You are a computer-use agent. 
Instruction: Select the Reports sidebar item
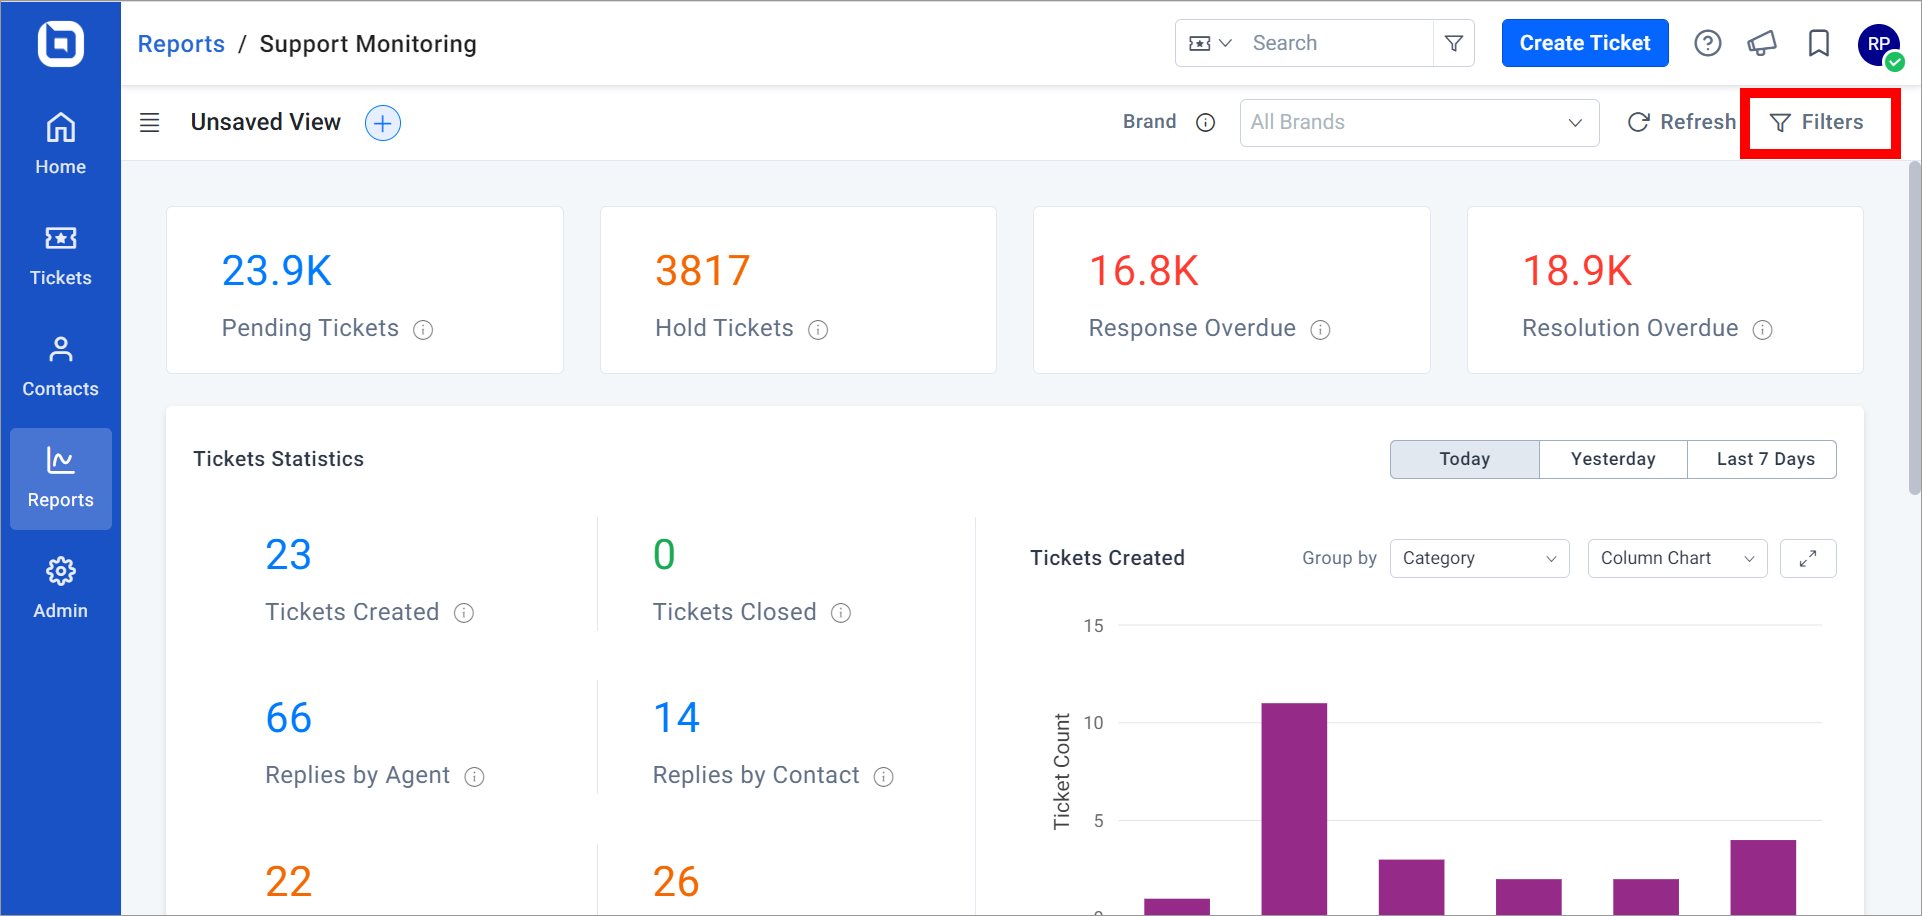pyautogui.click(x=60, y=478)
